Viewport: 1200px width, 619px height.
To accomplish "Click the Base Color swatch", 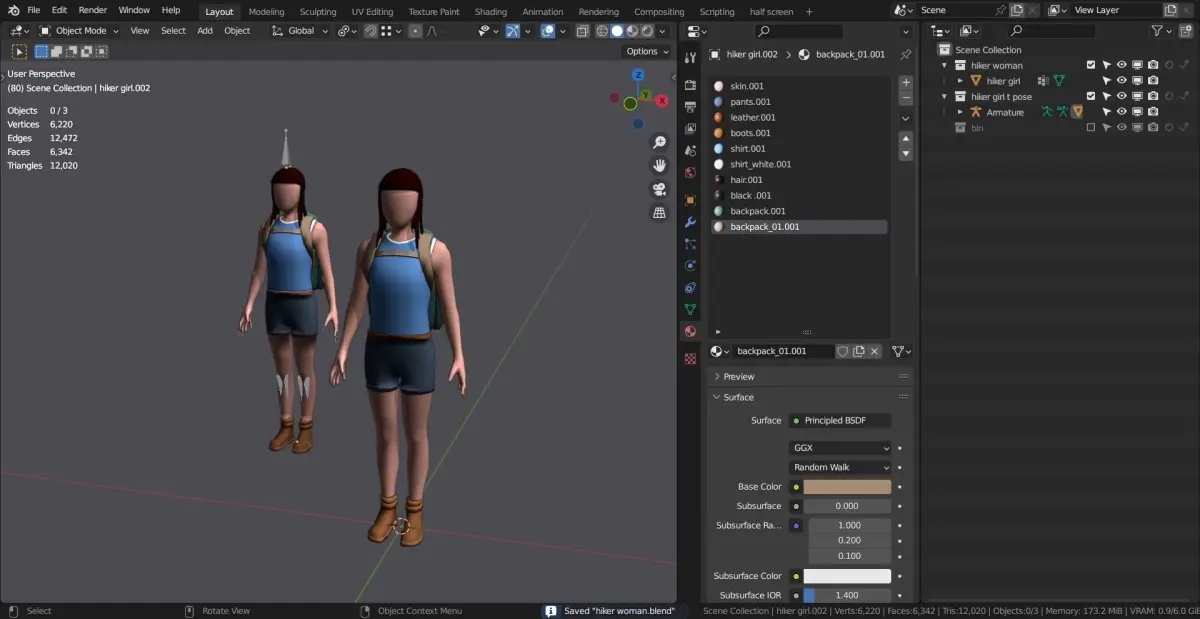I will coord(847,487).
